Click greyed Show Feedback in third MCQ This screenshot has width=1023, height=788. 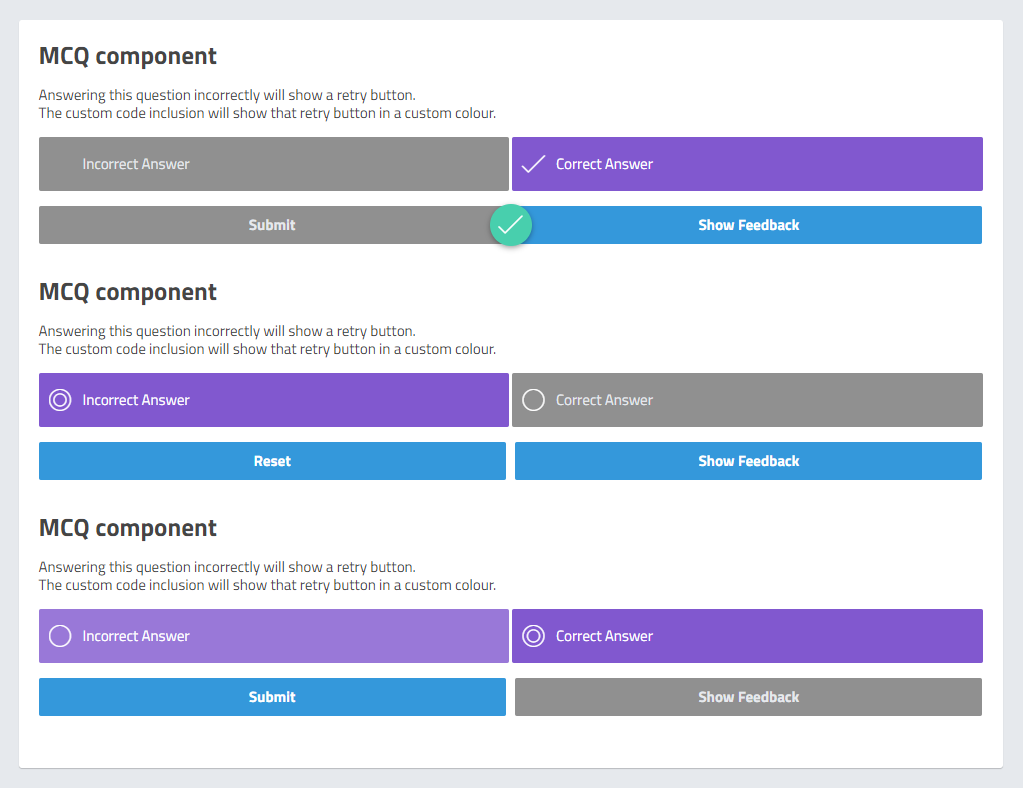(x=748, y=697)
